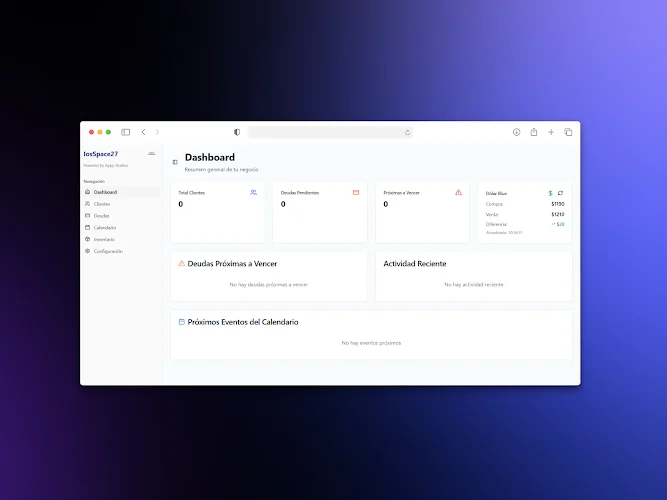Open Calendario in the sidebar navigation
The image size is (667, 500).
[x=122, y=228]
